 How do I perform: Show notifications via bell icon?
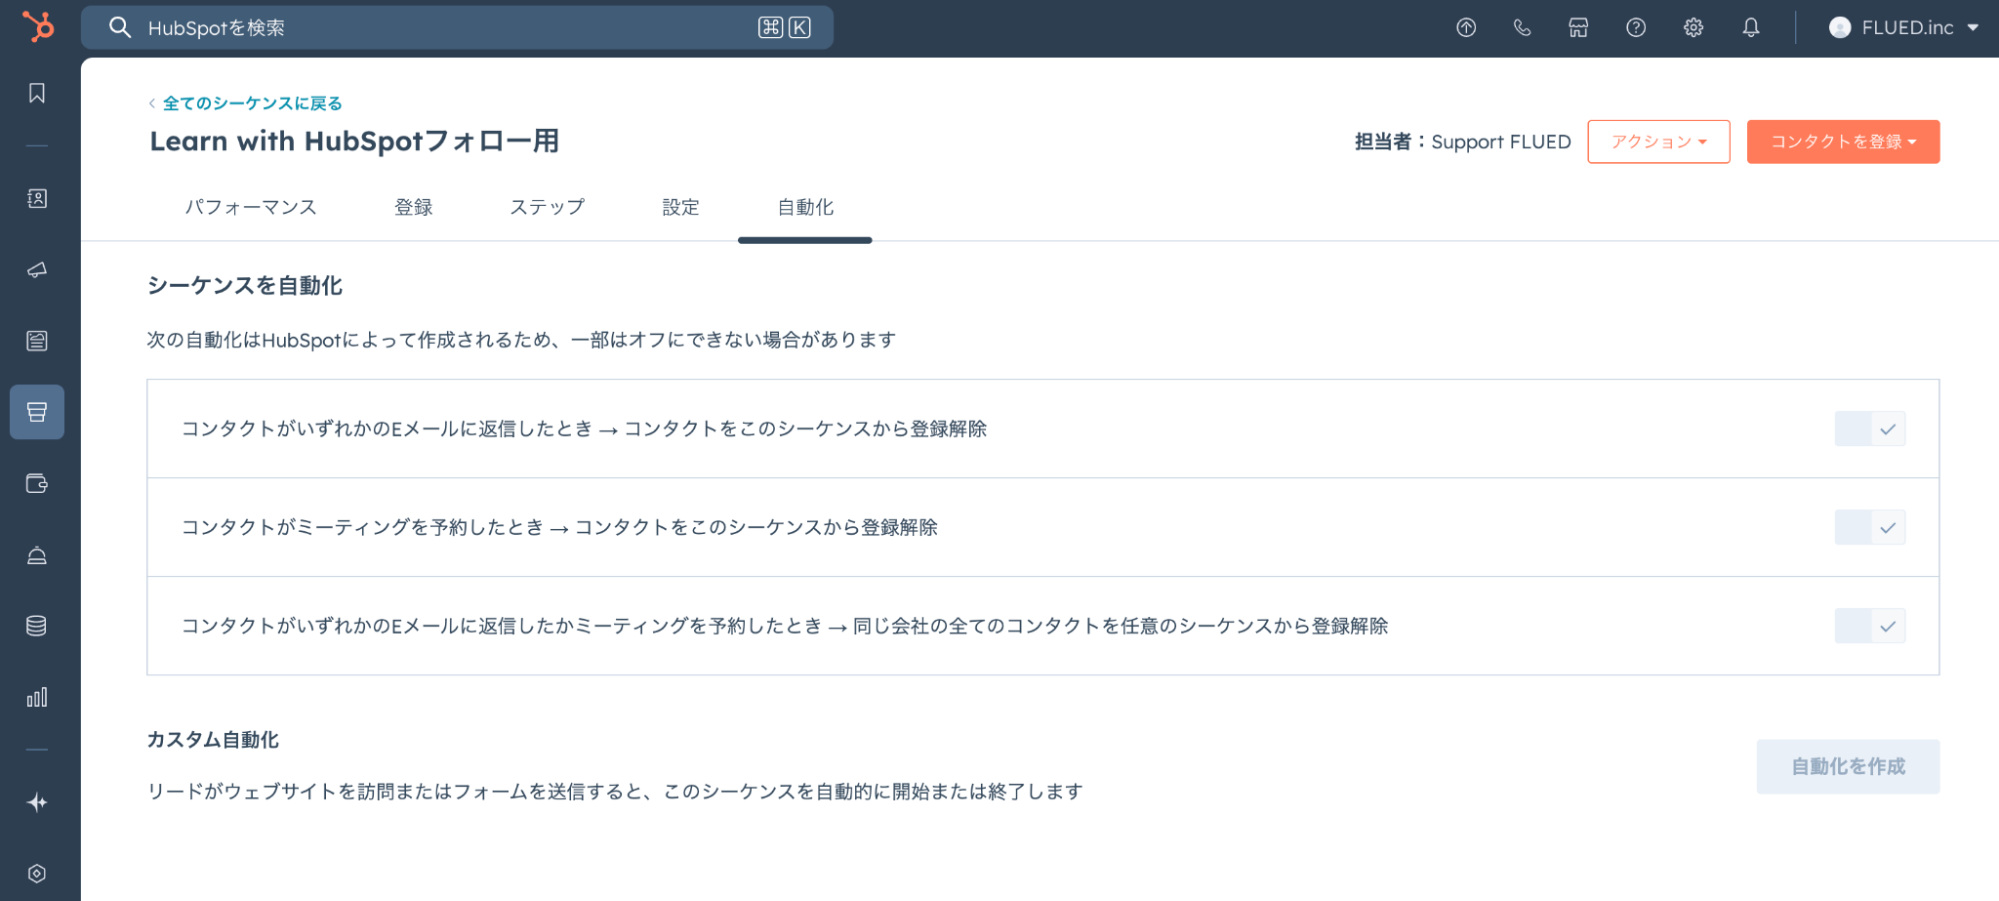click(1750, 28)
